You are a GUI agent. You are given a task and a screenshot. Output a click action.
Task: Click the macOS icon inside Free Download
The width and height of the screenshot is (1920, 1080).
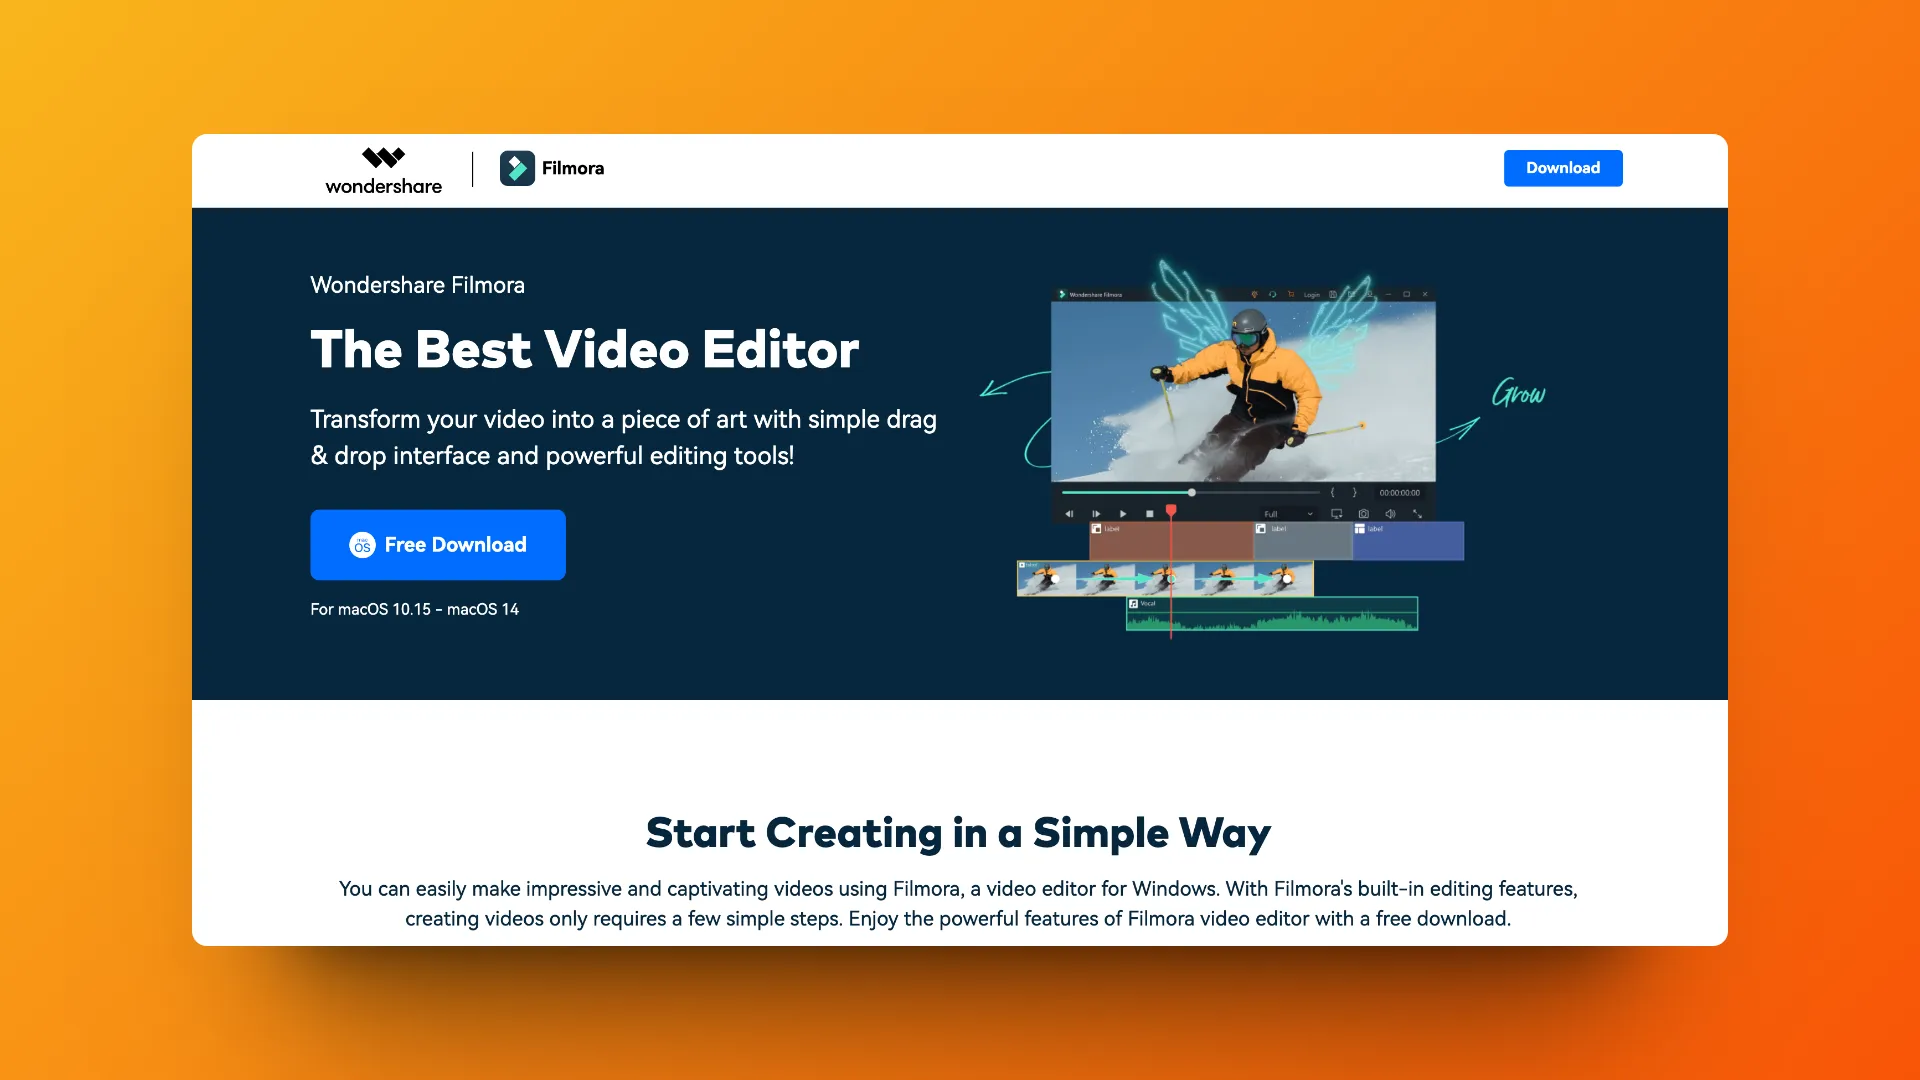362,545
